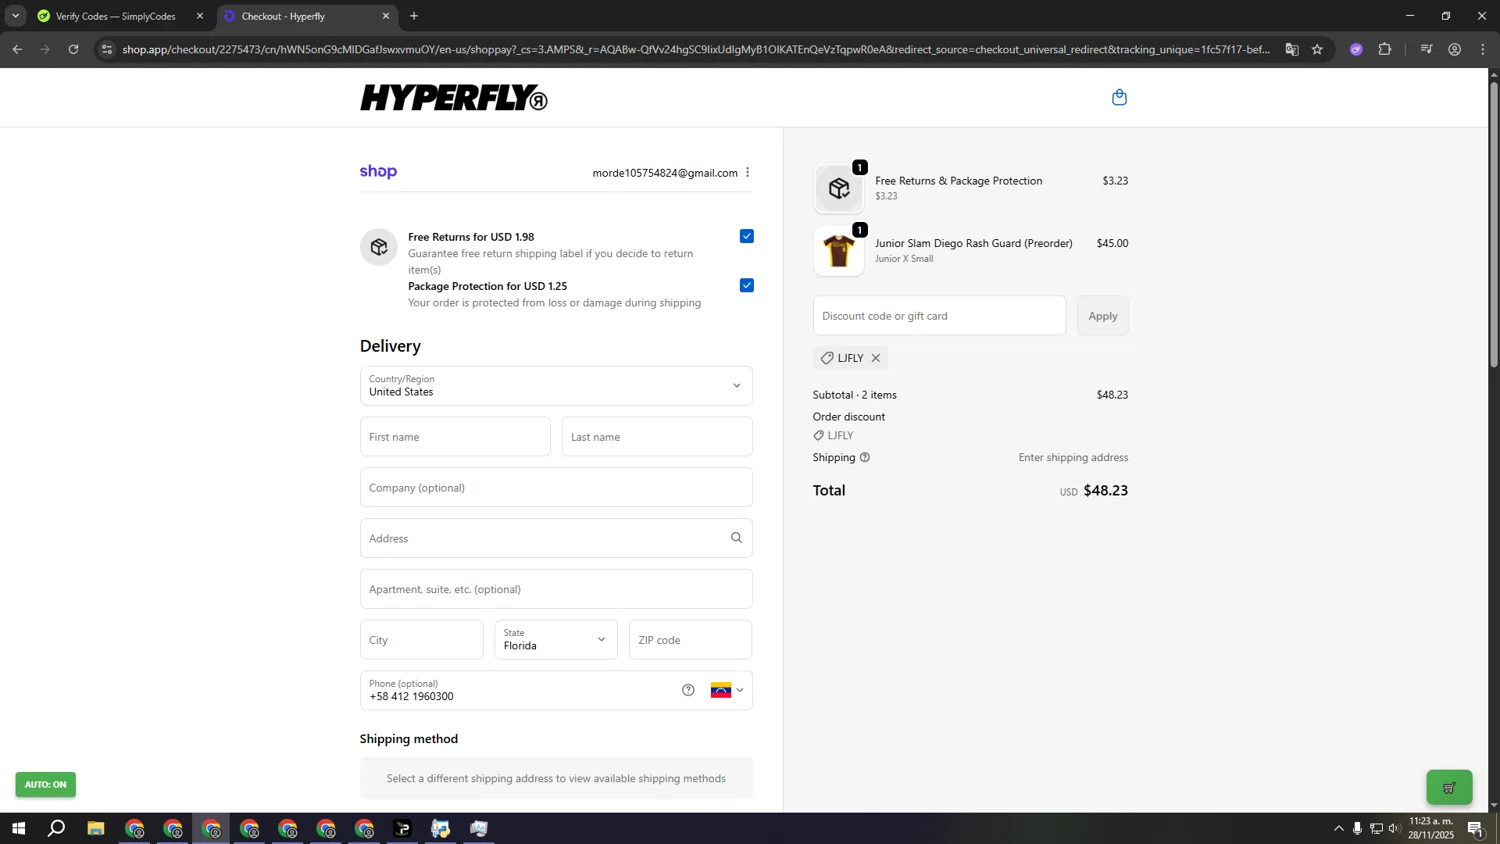This screenshot has width=1500, height=844.
Task: Open the browser extensions puzzle icon
Action: [x=1385, y=49]
